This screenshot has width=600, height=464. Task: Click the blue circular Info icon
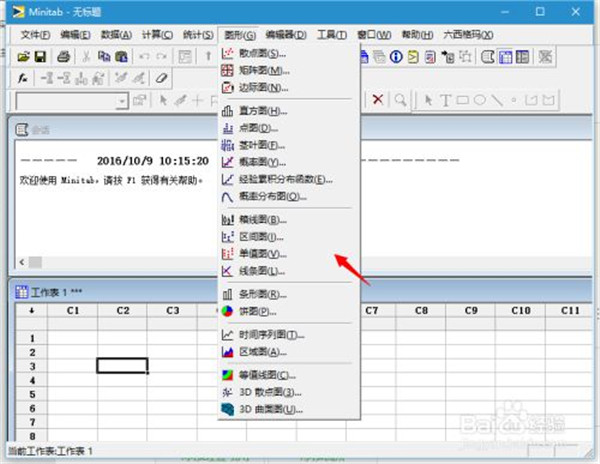[396, 57]
